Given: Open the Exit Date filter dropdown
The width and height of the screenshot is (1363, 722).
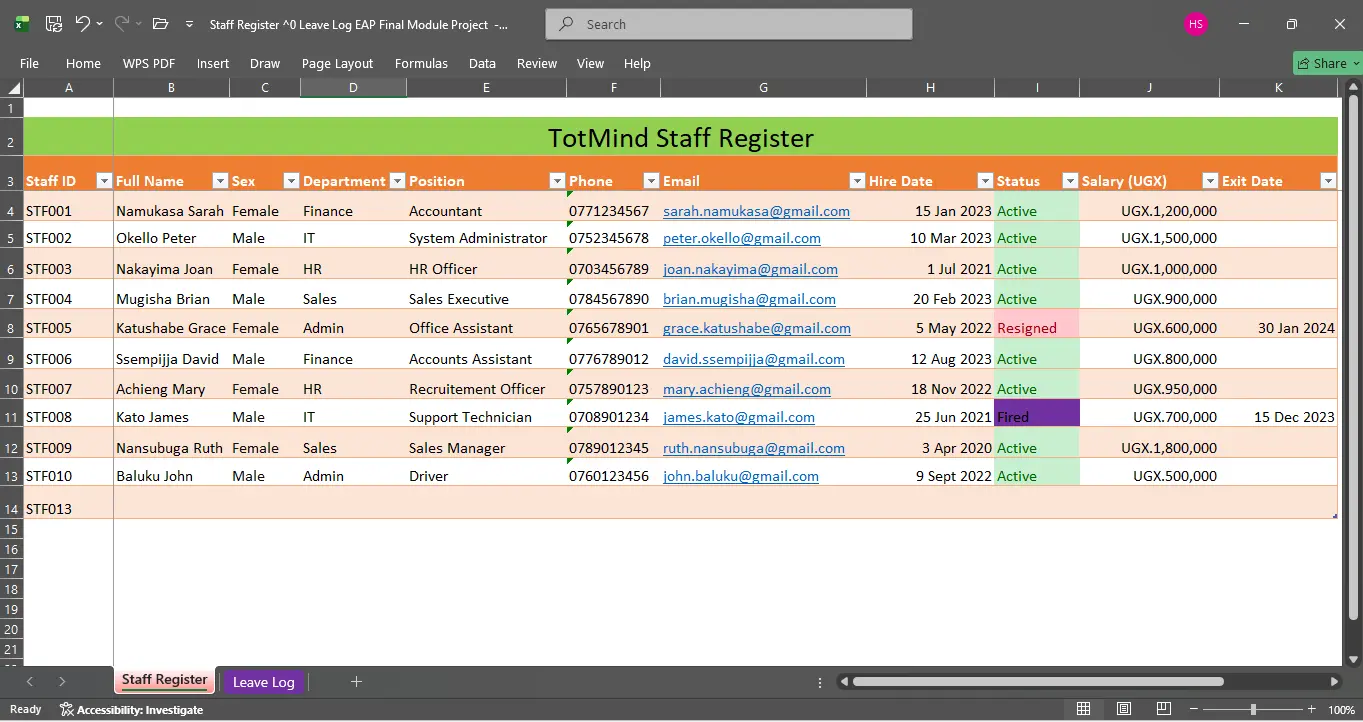Looking at the screenshot, I should tap(1328, 181).
